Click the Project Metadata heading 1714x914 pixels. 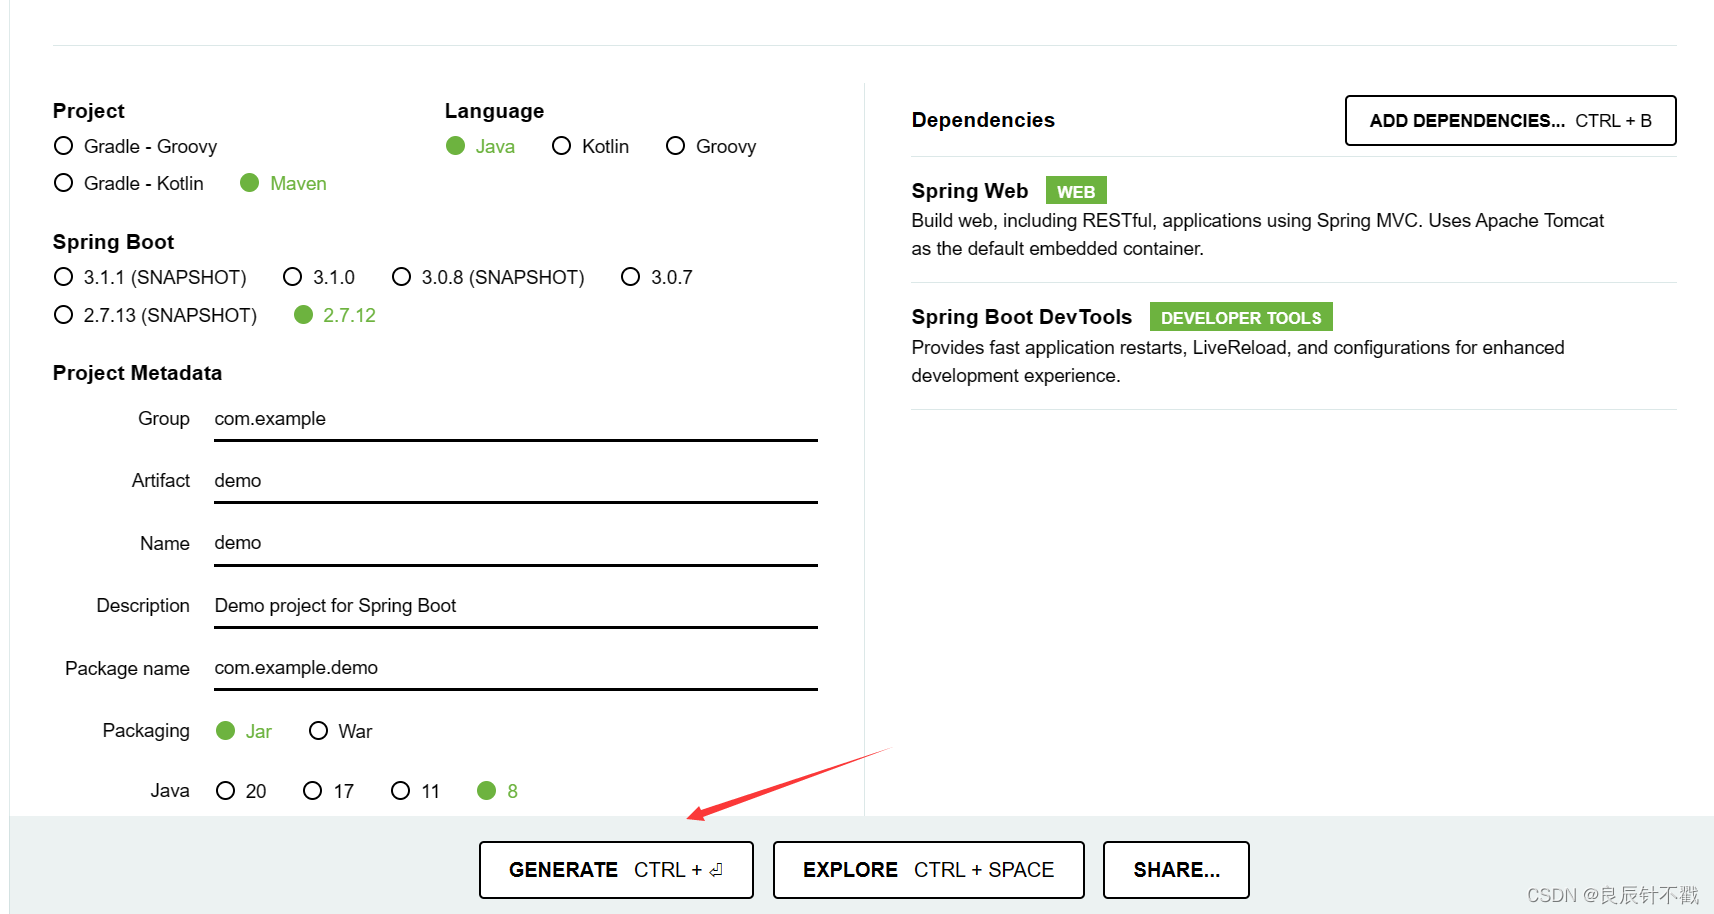coord(137,373)
